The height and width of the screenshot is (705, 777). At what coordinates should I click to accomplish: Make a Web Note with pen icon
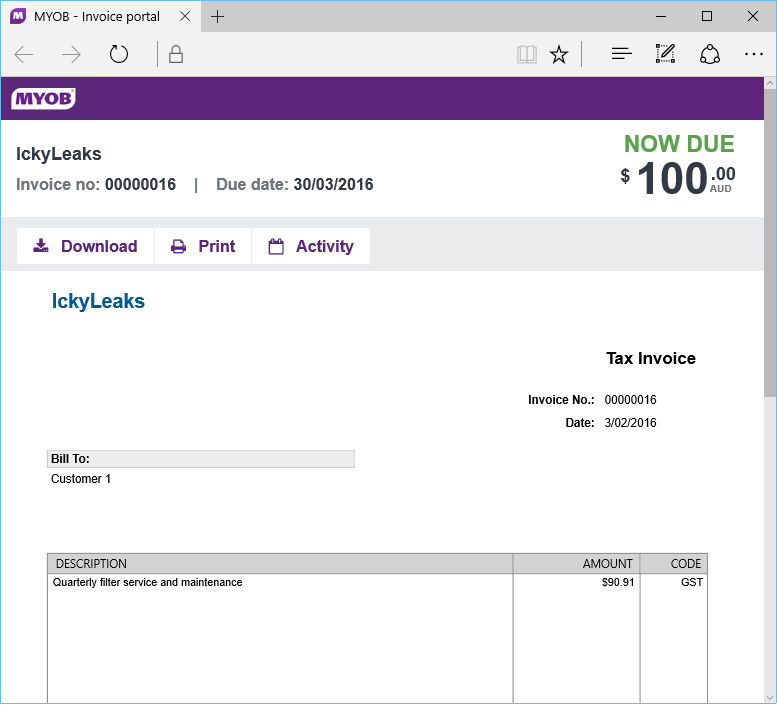point(665,55)
